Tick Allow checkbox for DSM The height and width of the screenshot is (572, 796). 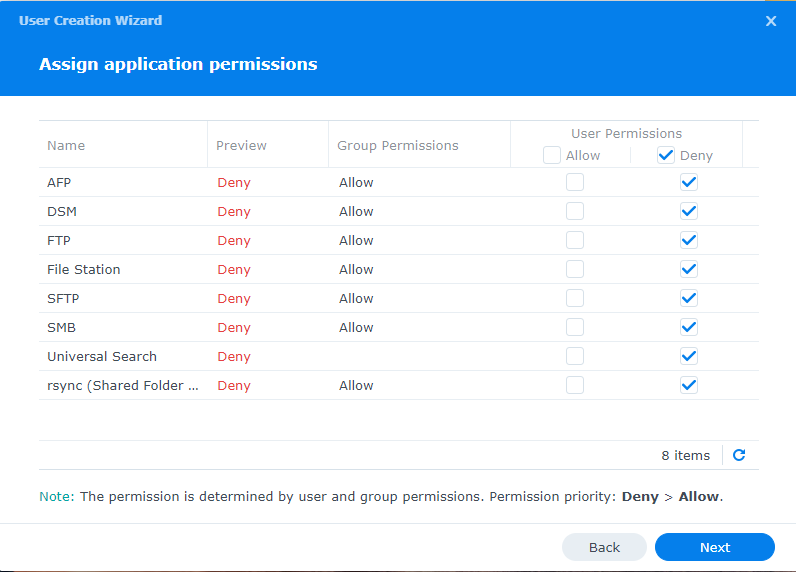point(575,211)
